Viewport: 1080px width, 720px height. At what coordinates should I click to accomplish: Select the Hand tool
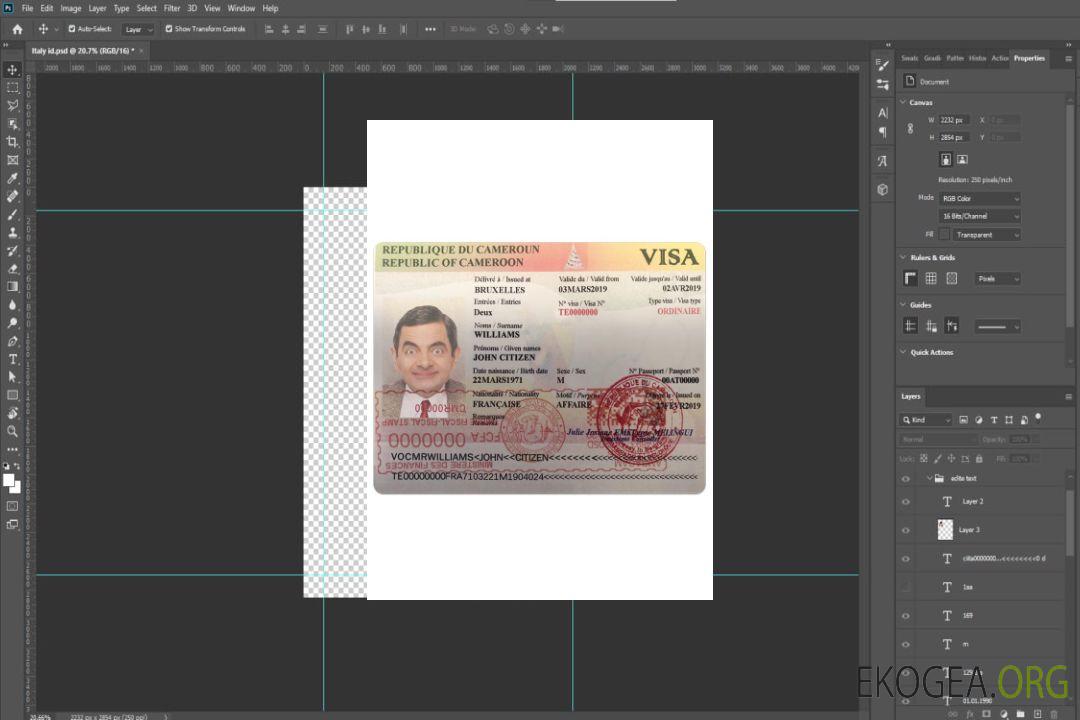(x=12, y=413)
